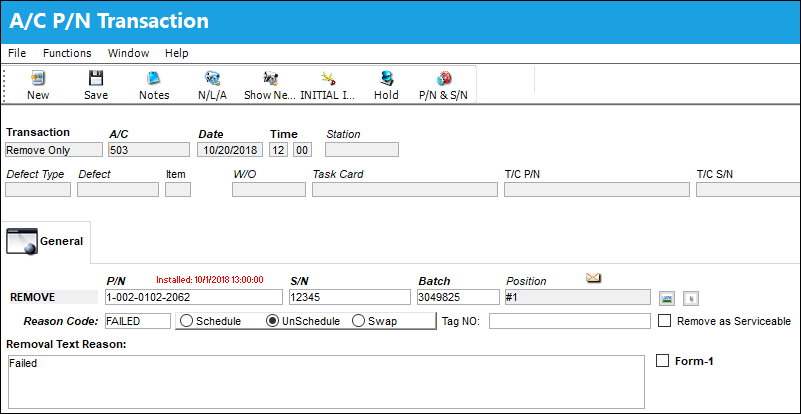Click the A/C field containing 503
Screen dimensions: 801x414
point(149,150)
